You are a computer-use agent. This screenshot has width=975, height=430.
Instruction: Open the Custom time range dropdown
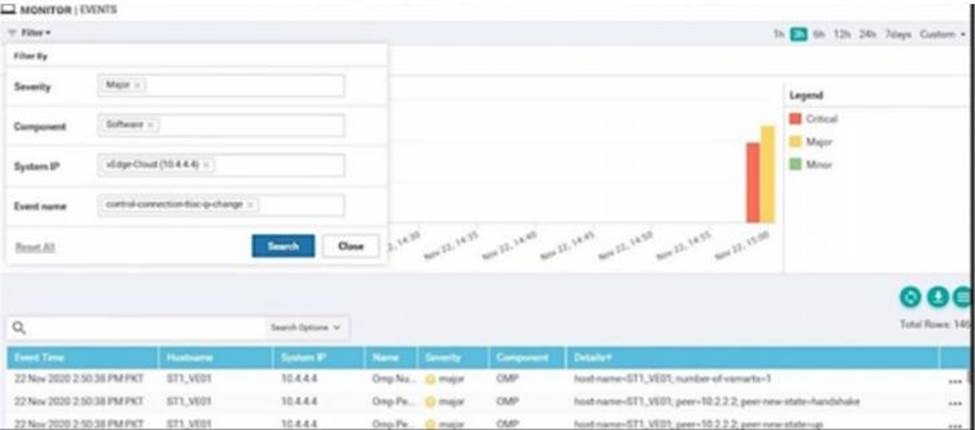coord(942,34)
